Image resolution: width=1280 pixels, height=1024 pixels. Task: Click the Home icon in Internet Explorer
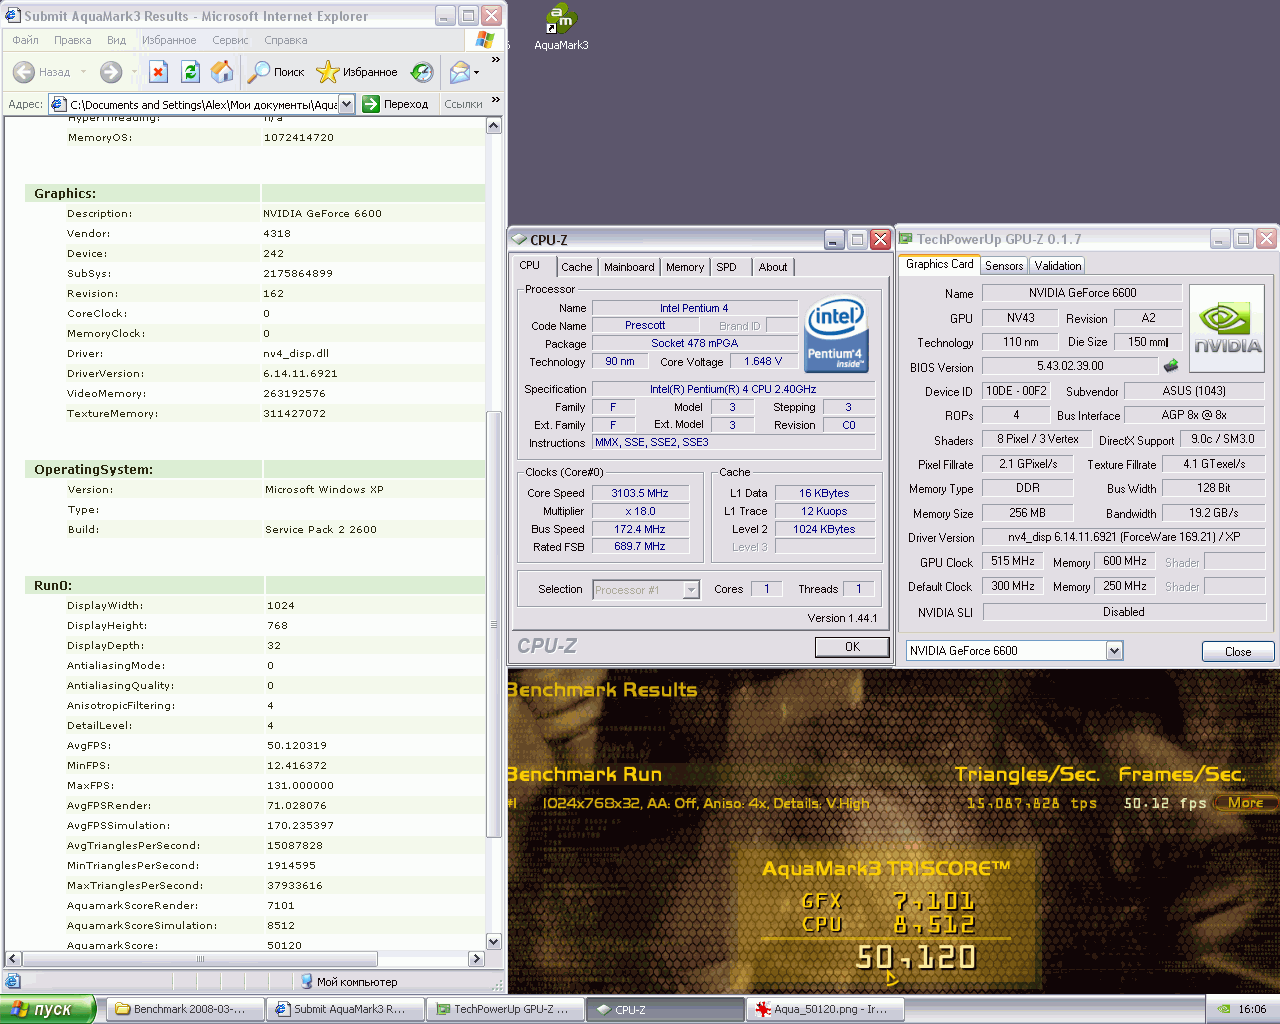[222, 72]
